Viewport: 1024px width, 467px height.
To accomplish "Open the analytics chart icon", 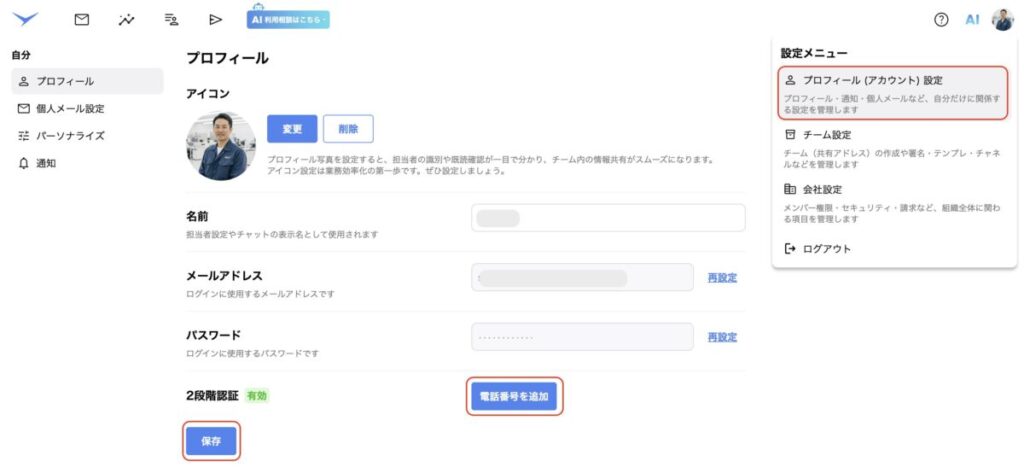I will pos(127,19).
